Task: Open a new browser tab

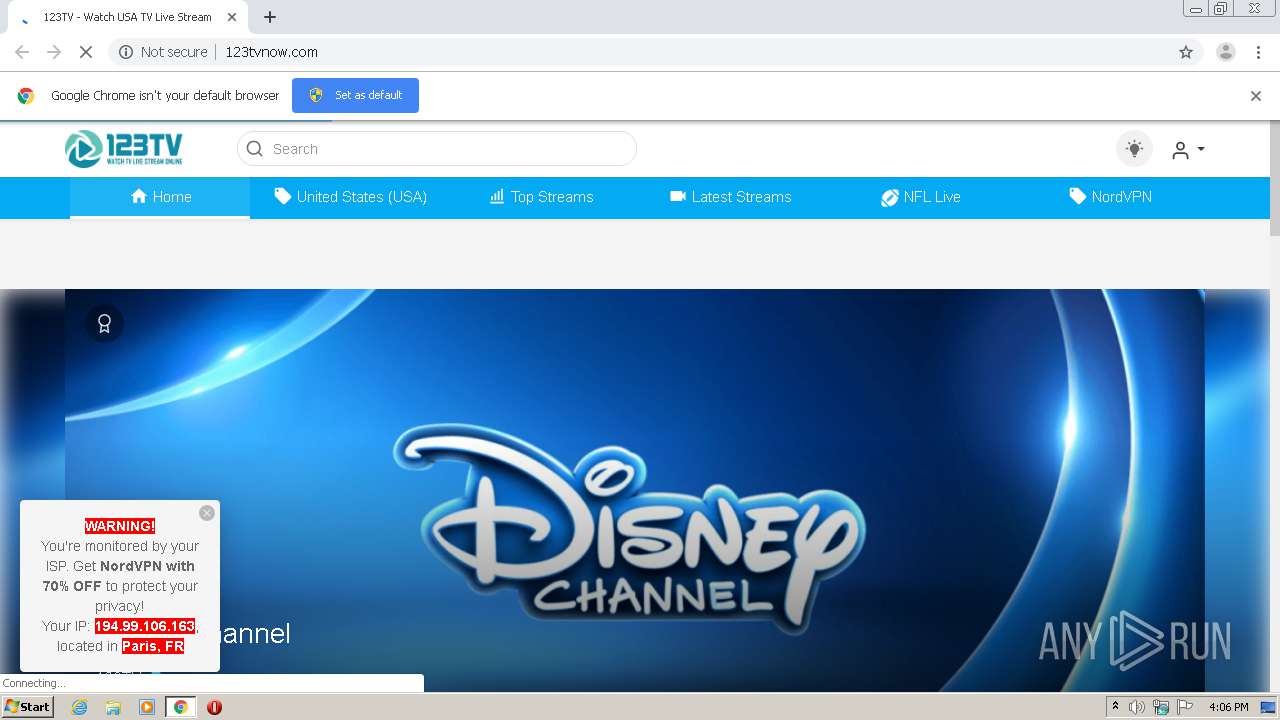Action: 270,17
